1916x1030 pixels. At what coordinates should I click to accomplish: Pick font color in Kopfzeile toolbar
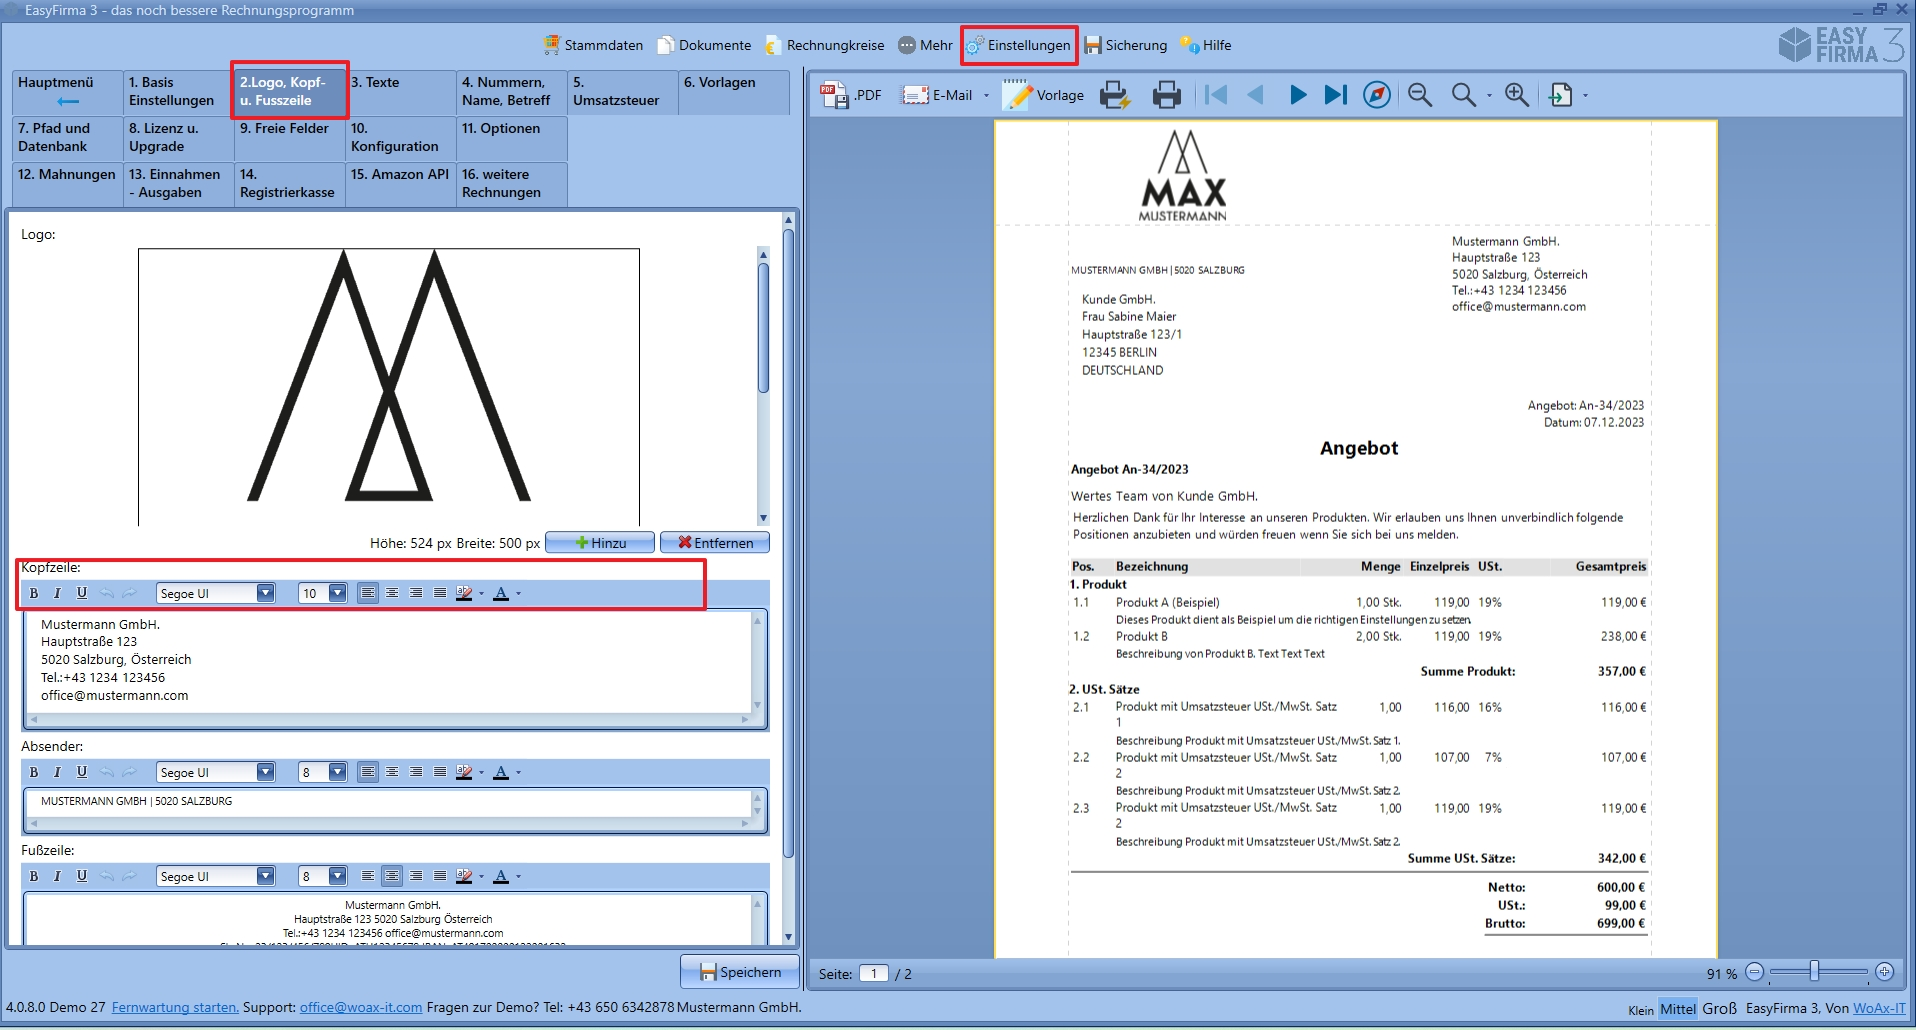501,593
